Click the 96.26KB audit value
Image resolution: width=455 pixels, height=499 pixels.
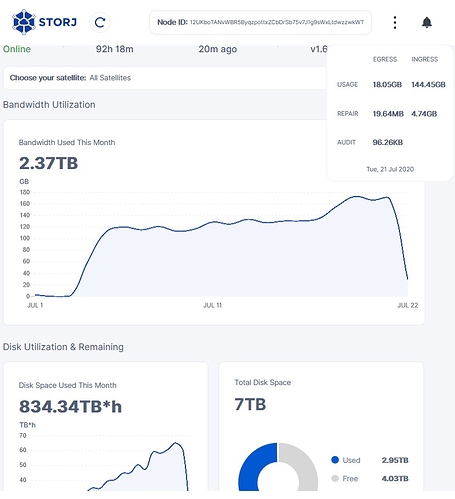tap(388, 142)
